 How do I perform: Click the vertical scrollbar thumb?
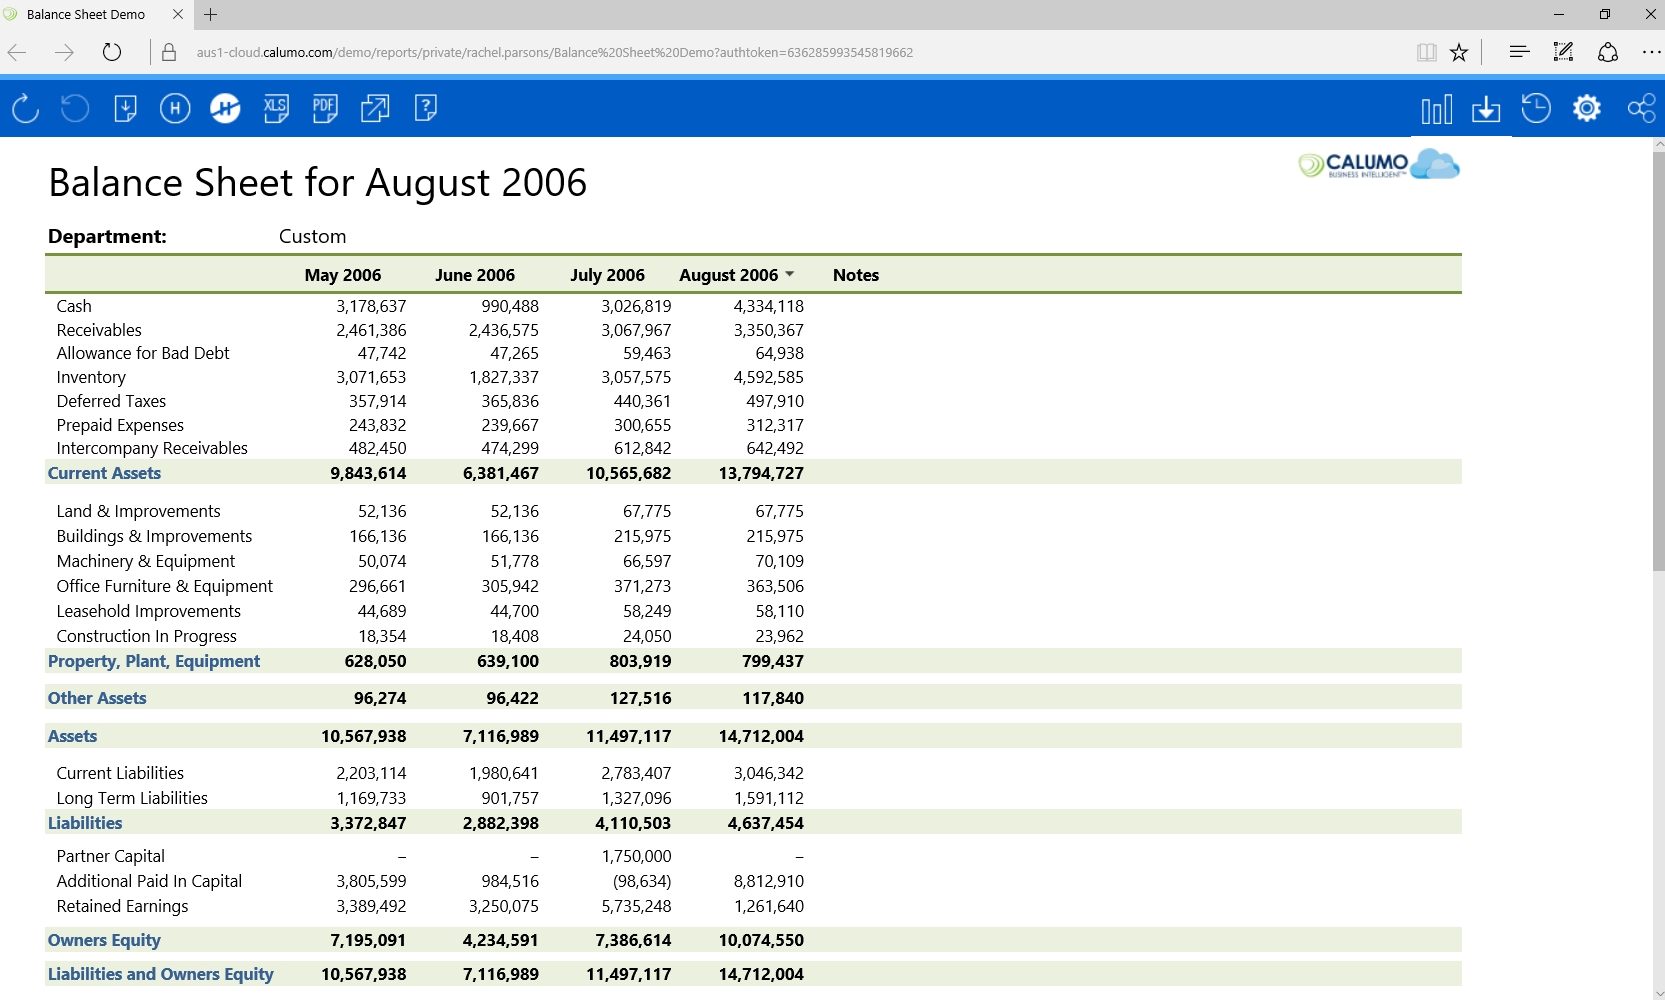click(x=1658, y=360)
